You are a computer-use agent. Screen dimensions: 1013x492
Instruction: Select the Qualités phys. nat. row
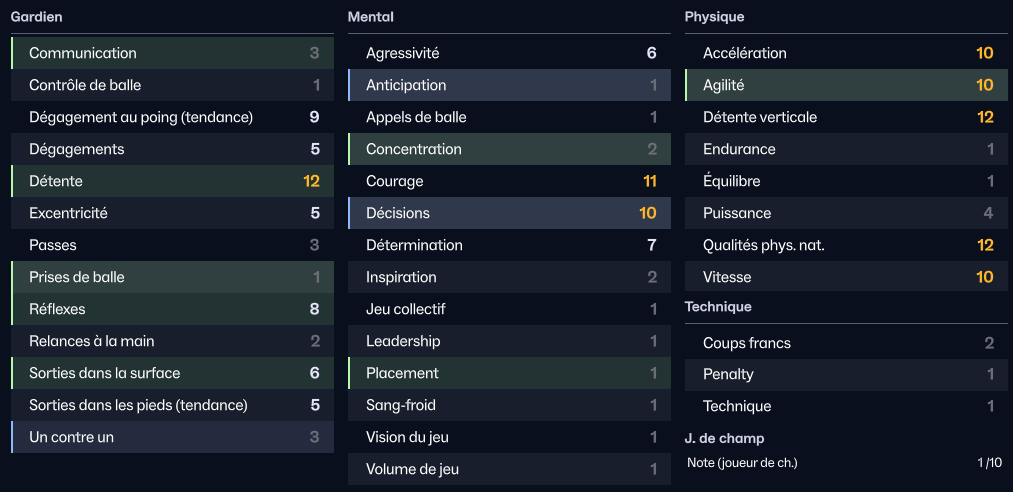(846, 245)
